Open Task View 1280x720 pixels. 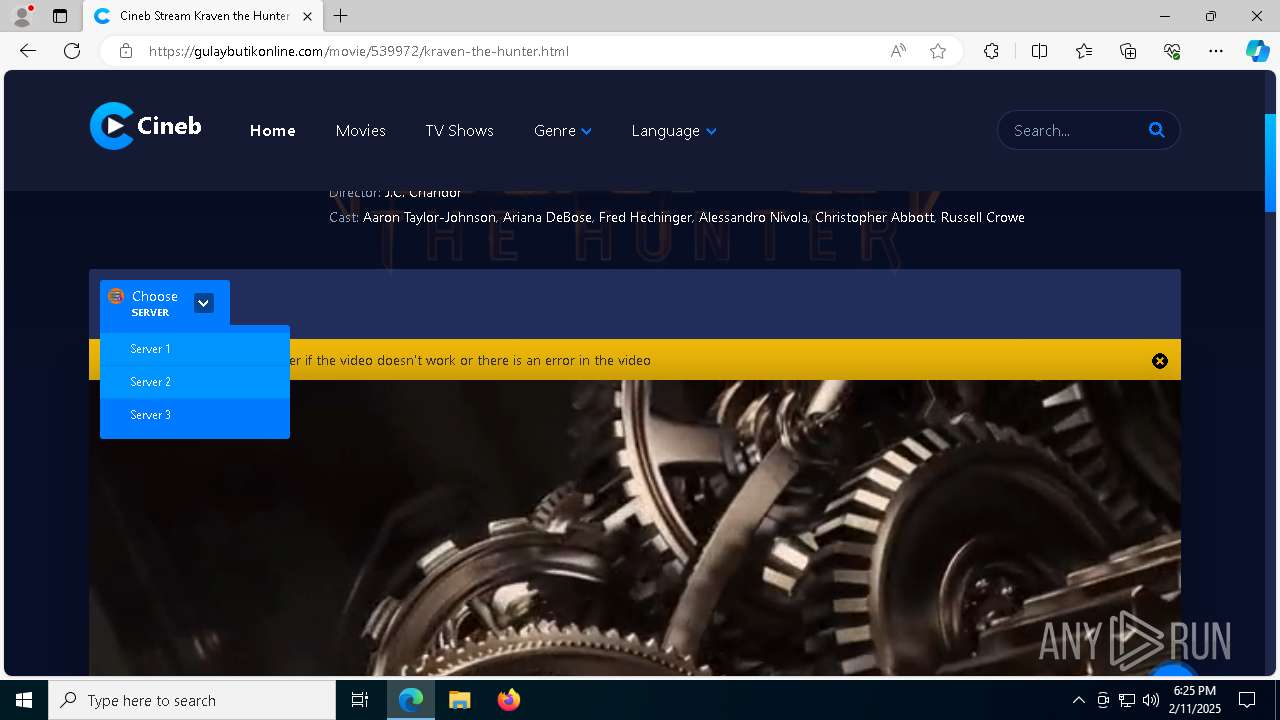[x=360, y=700]
